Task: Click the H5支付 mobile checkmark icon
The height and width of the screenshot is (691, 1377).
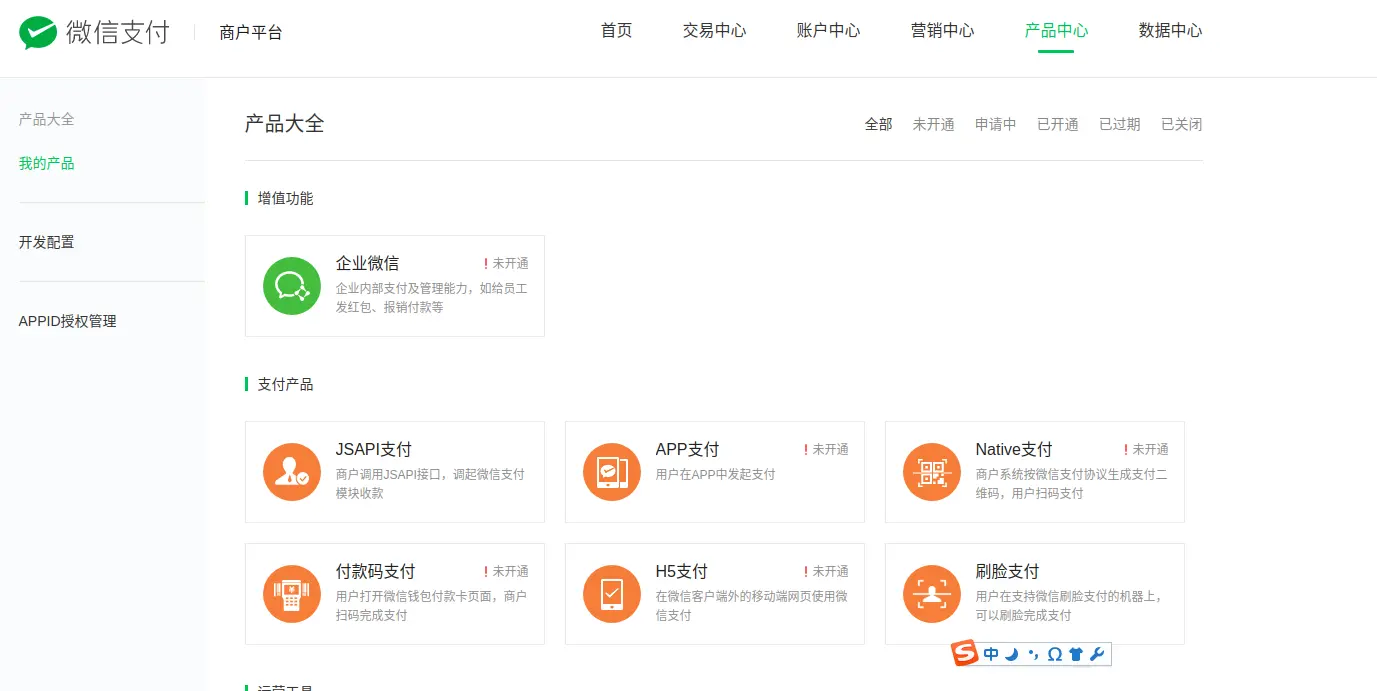Action: coord(612,594)
